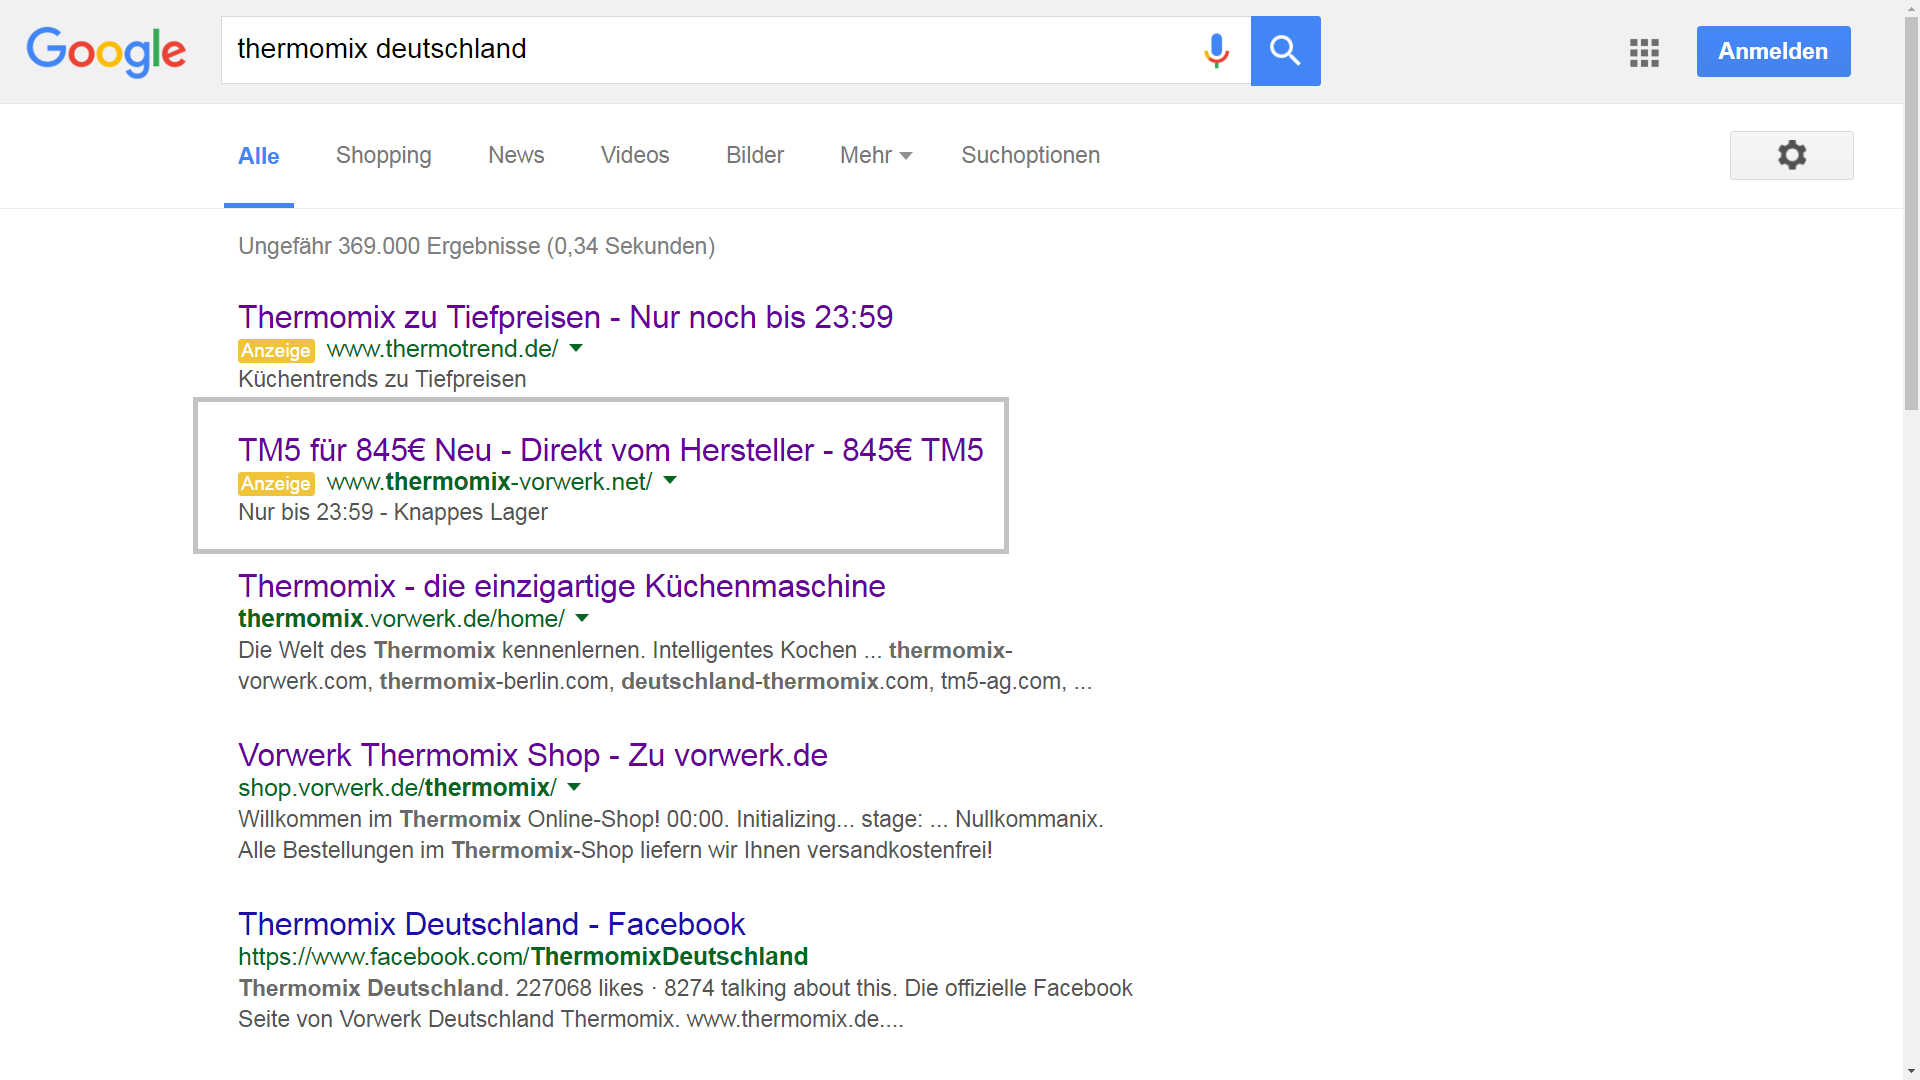
Task: Click the scrollbar up arrow
Action: click(1911, 8)
